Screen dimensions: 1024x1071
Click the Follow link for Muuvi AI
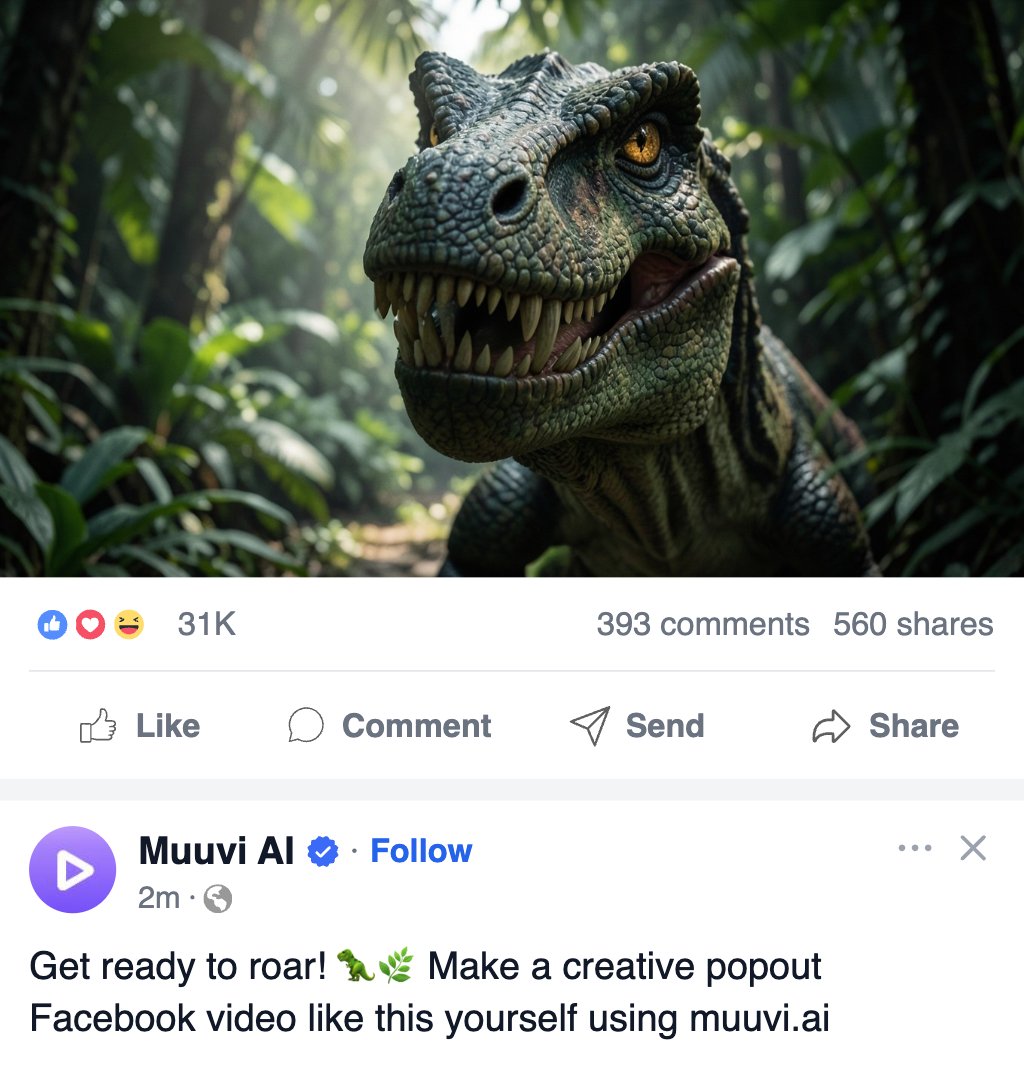(x=420, y=851)
